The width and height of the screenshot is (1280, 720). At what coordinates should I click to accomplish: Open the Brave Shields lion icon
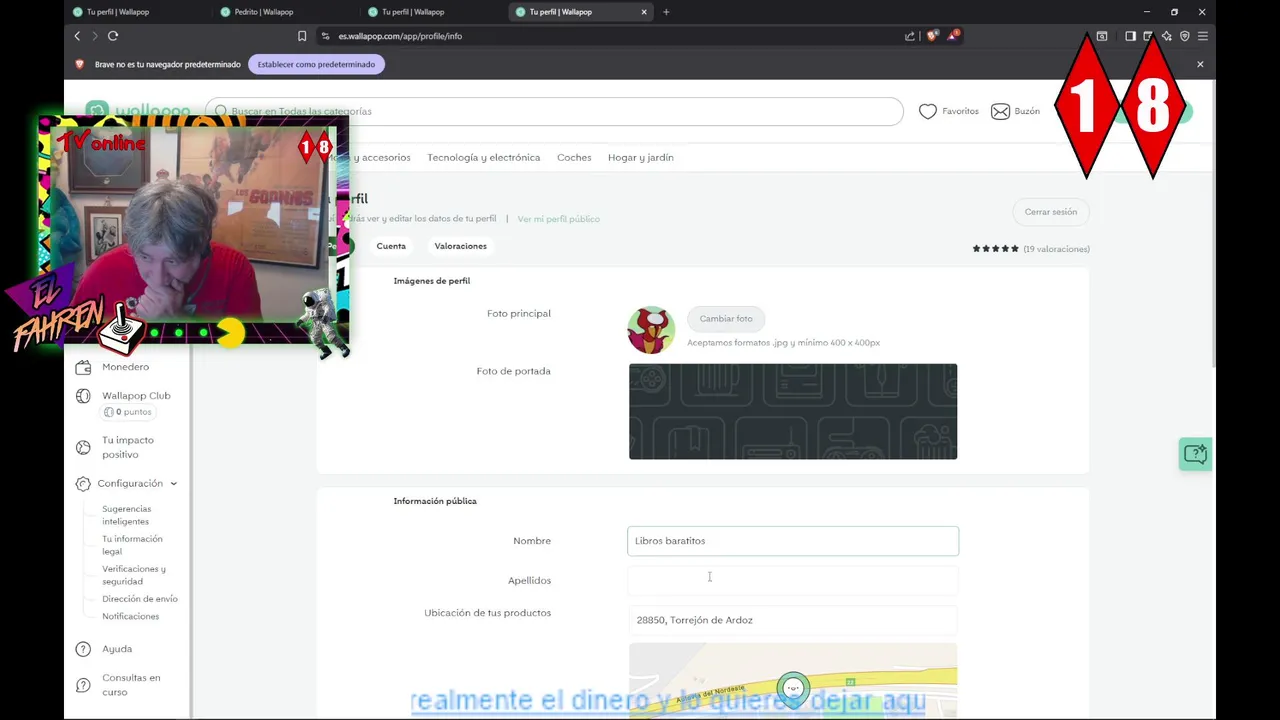(932, 36)
